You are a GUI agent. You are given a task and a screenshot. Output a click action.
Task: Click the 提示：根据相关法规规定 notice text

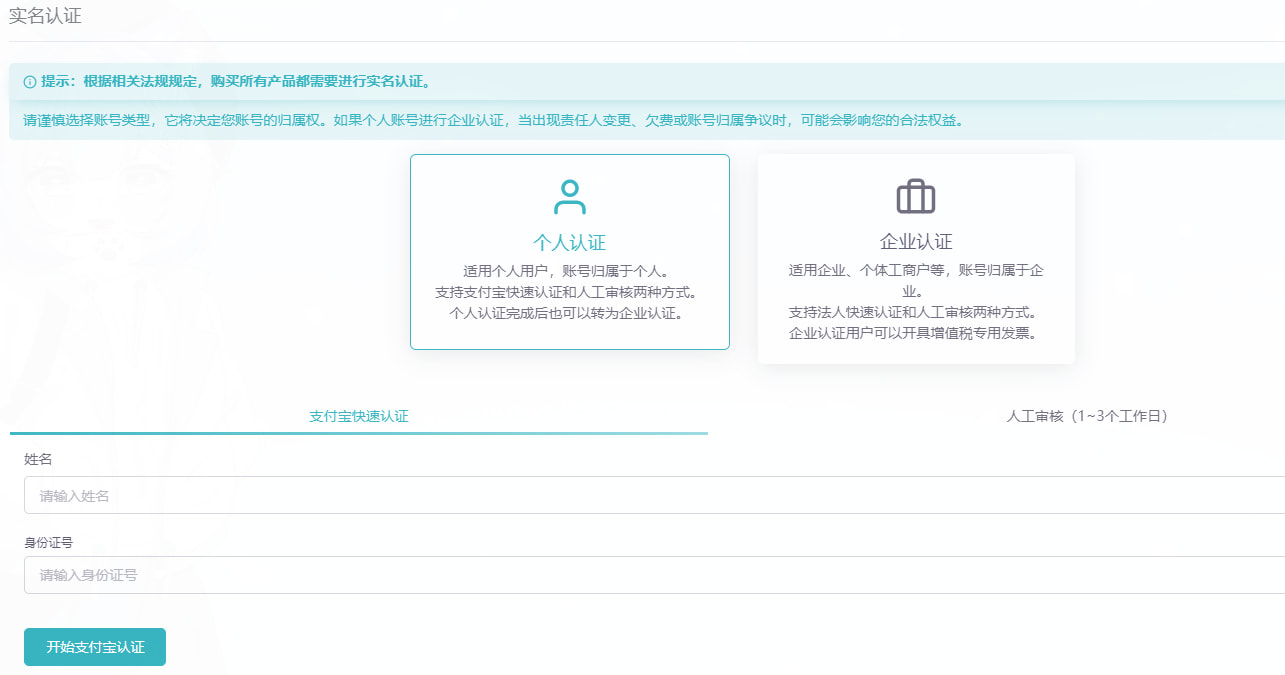point(236,82)
